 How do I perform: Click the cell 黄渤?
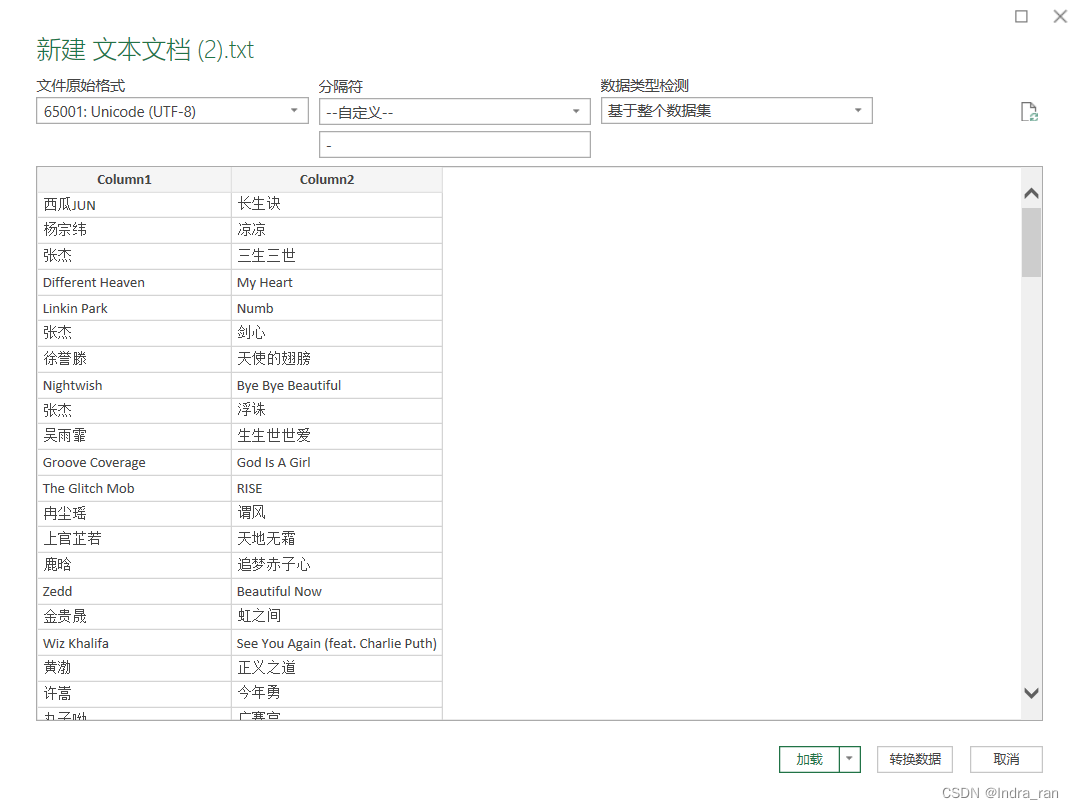[x=134, y=668]
